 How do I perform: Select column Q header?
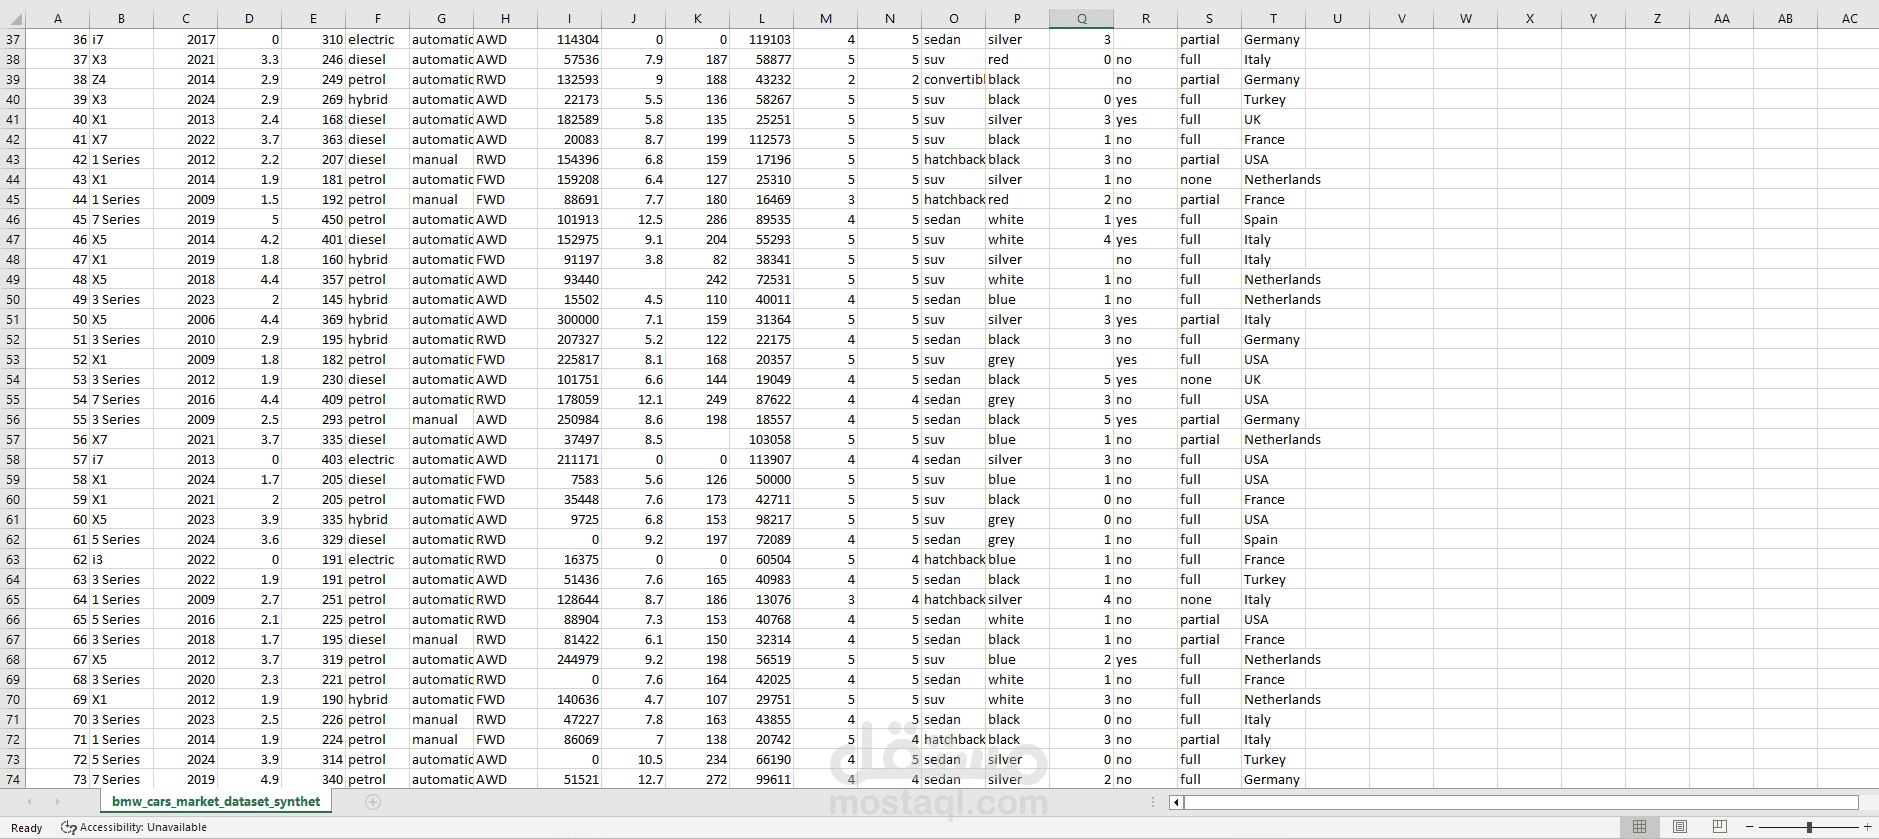[1082, 19]
